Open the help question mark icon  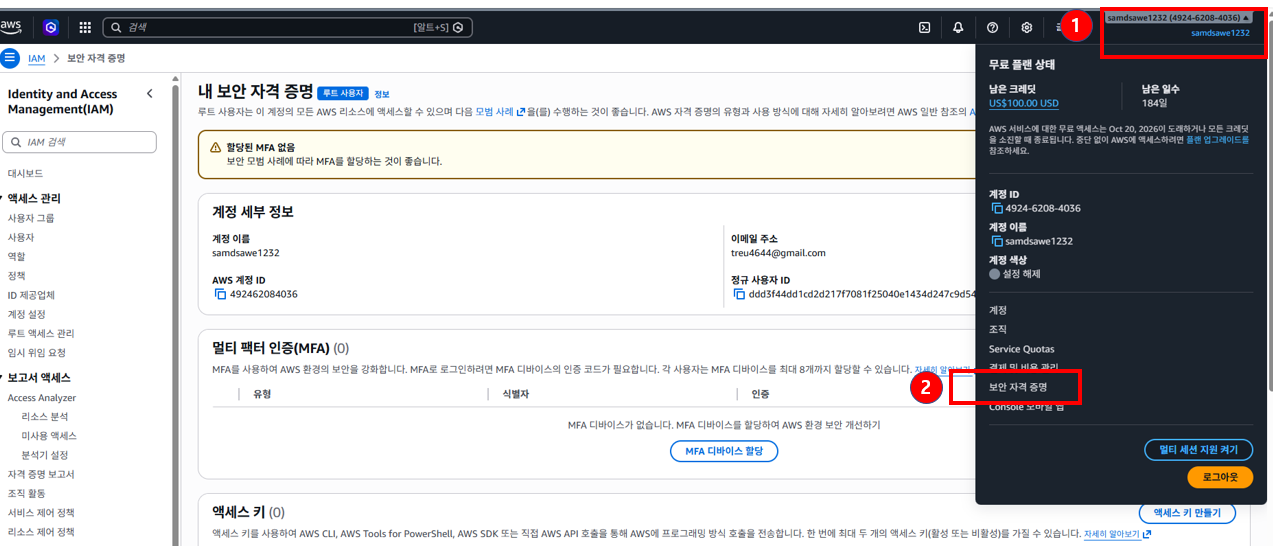(992, 27)
